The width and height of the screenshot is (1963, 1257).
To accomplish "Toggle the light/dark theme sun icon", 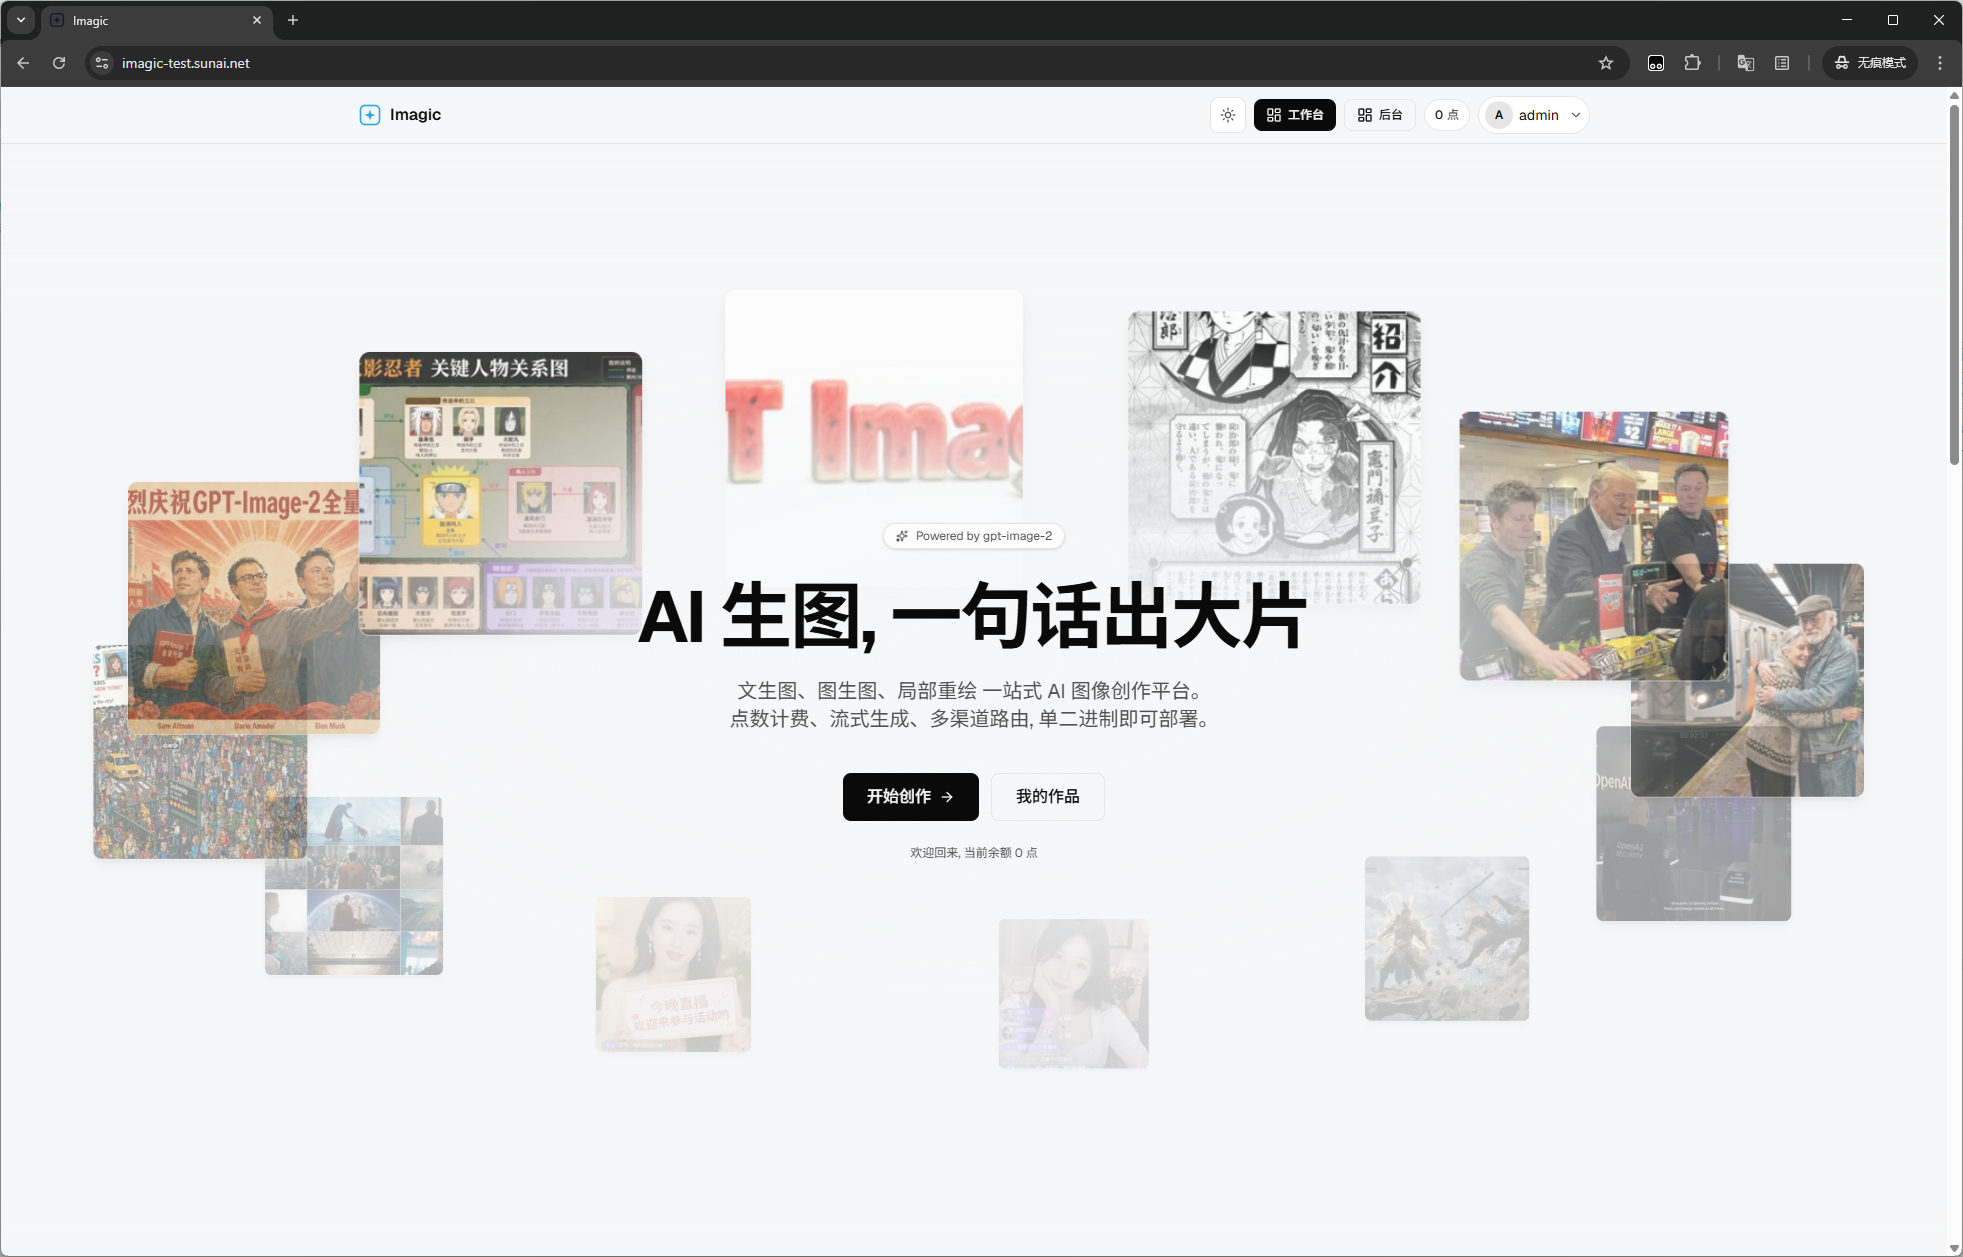I will click(1228, 115).
